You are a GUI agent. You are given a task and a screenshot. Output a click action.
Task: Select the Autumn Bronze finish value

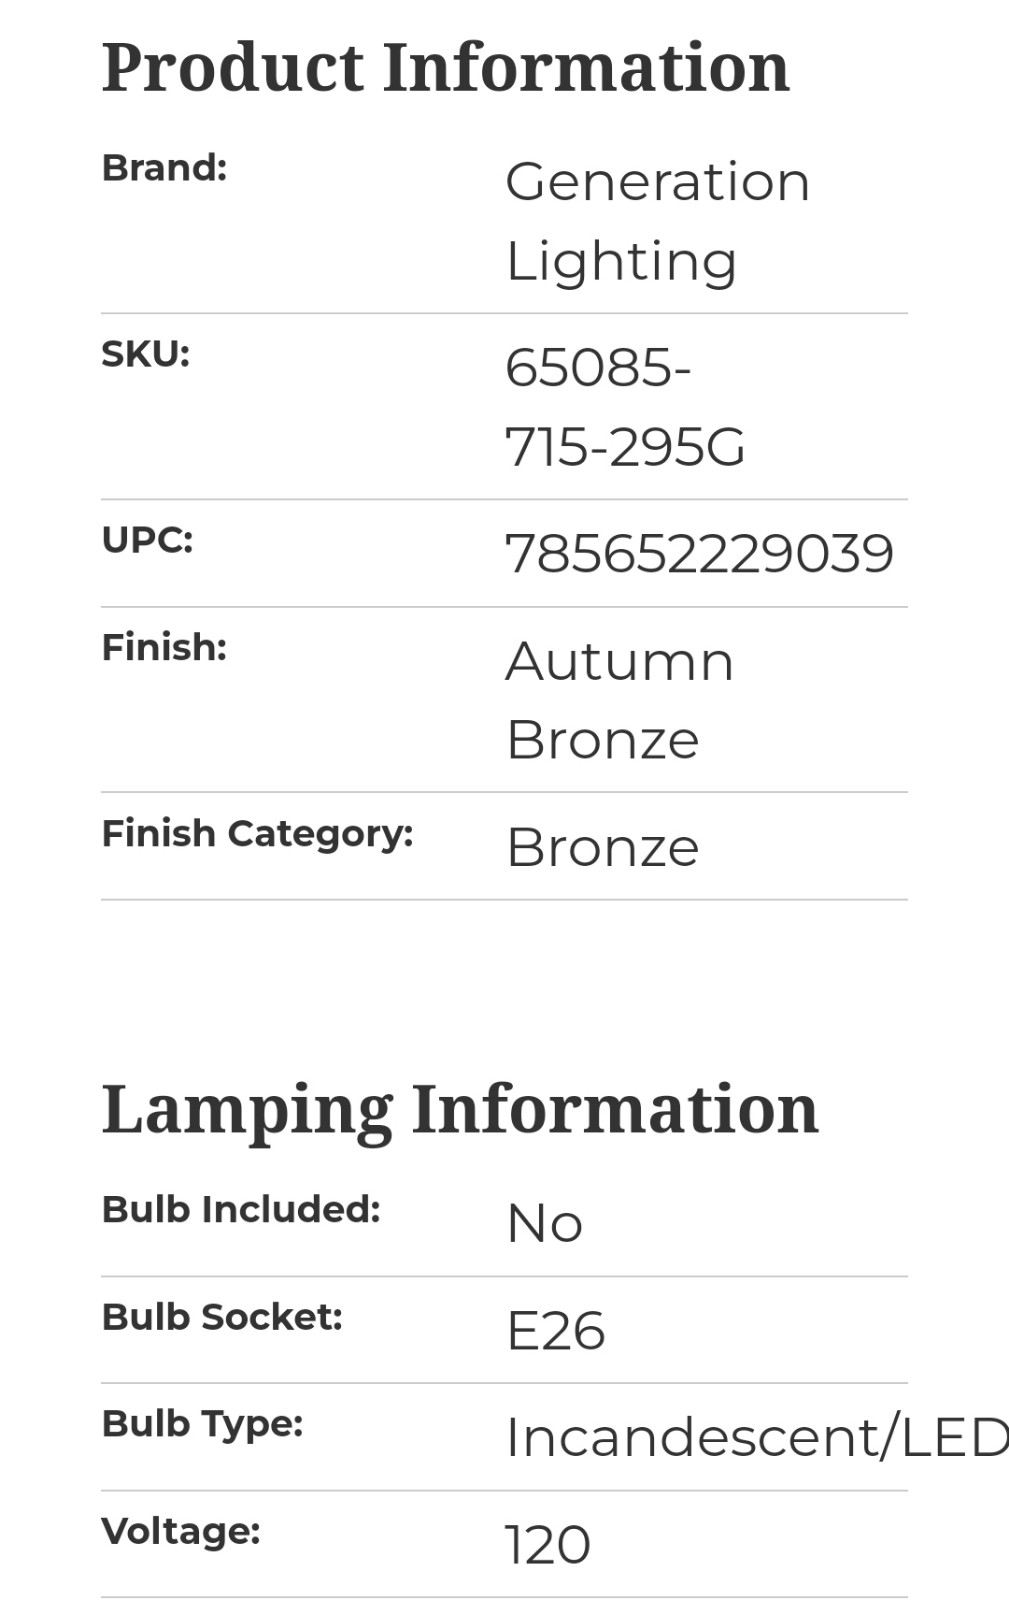(620, 700)
